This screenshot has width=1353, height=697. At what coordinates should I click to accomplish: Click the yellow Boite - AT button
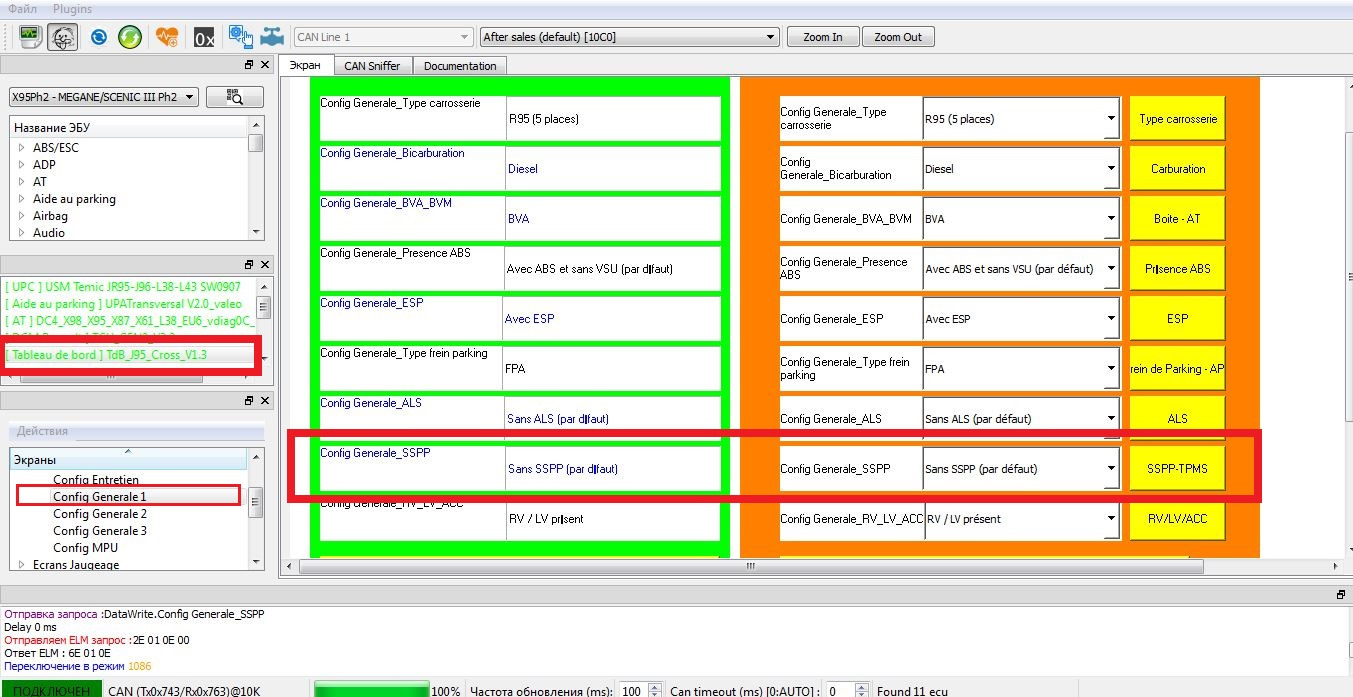pyautogui.click(x=1178, y=219)
